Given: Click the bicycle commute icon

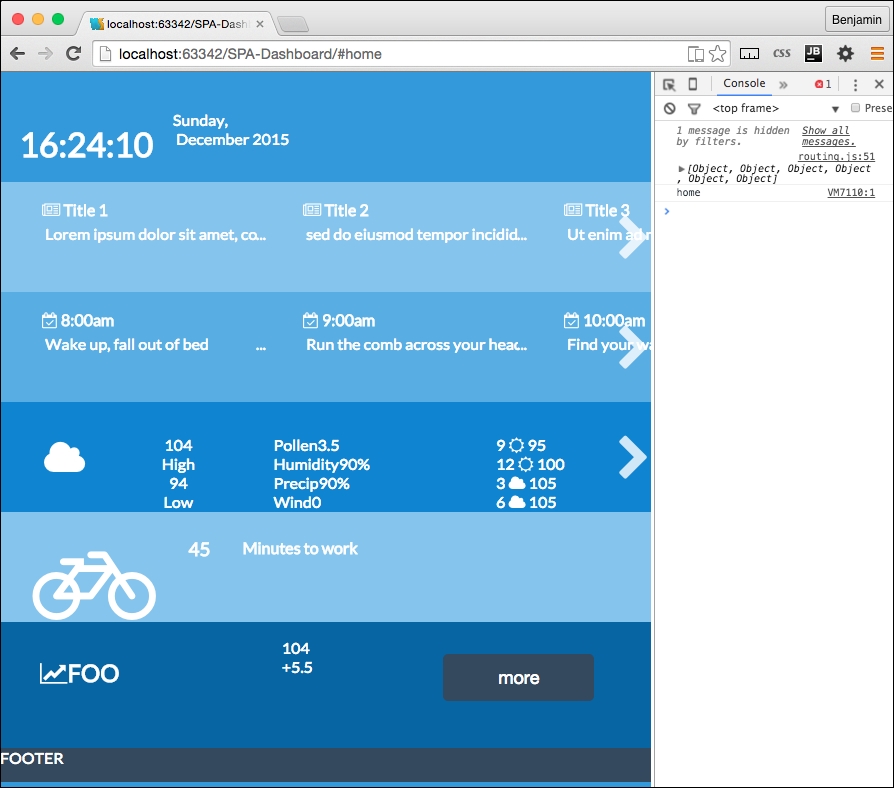Looking at the screenshot, I should click(x=94, y=585).
